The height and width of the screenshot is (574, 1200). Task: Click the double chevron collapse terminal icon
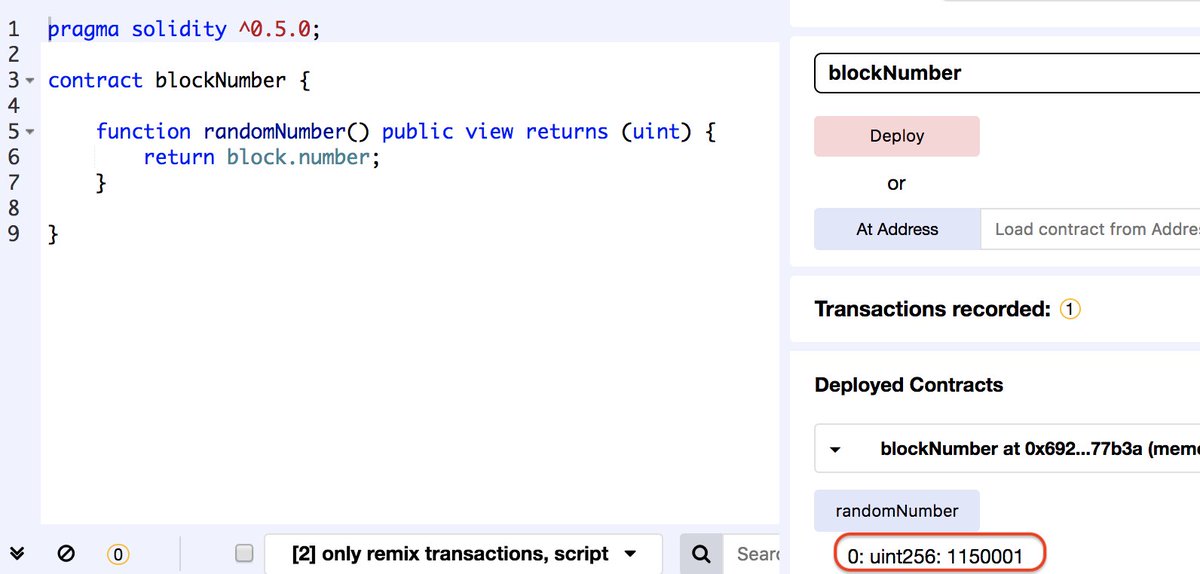pos(18,553)
